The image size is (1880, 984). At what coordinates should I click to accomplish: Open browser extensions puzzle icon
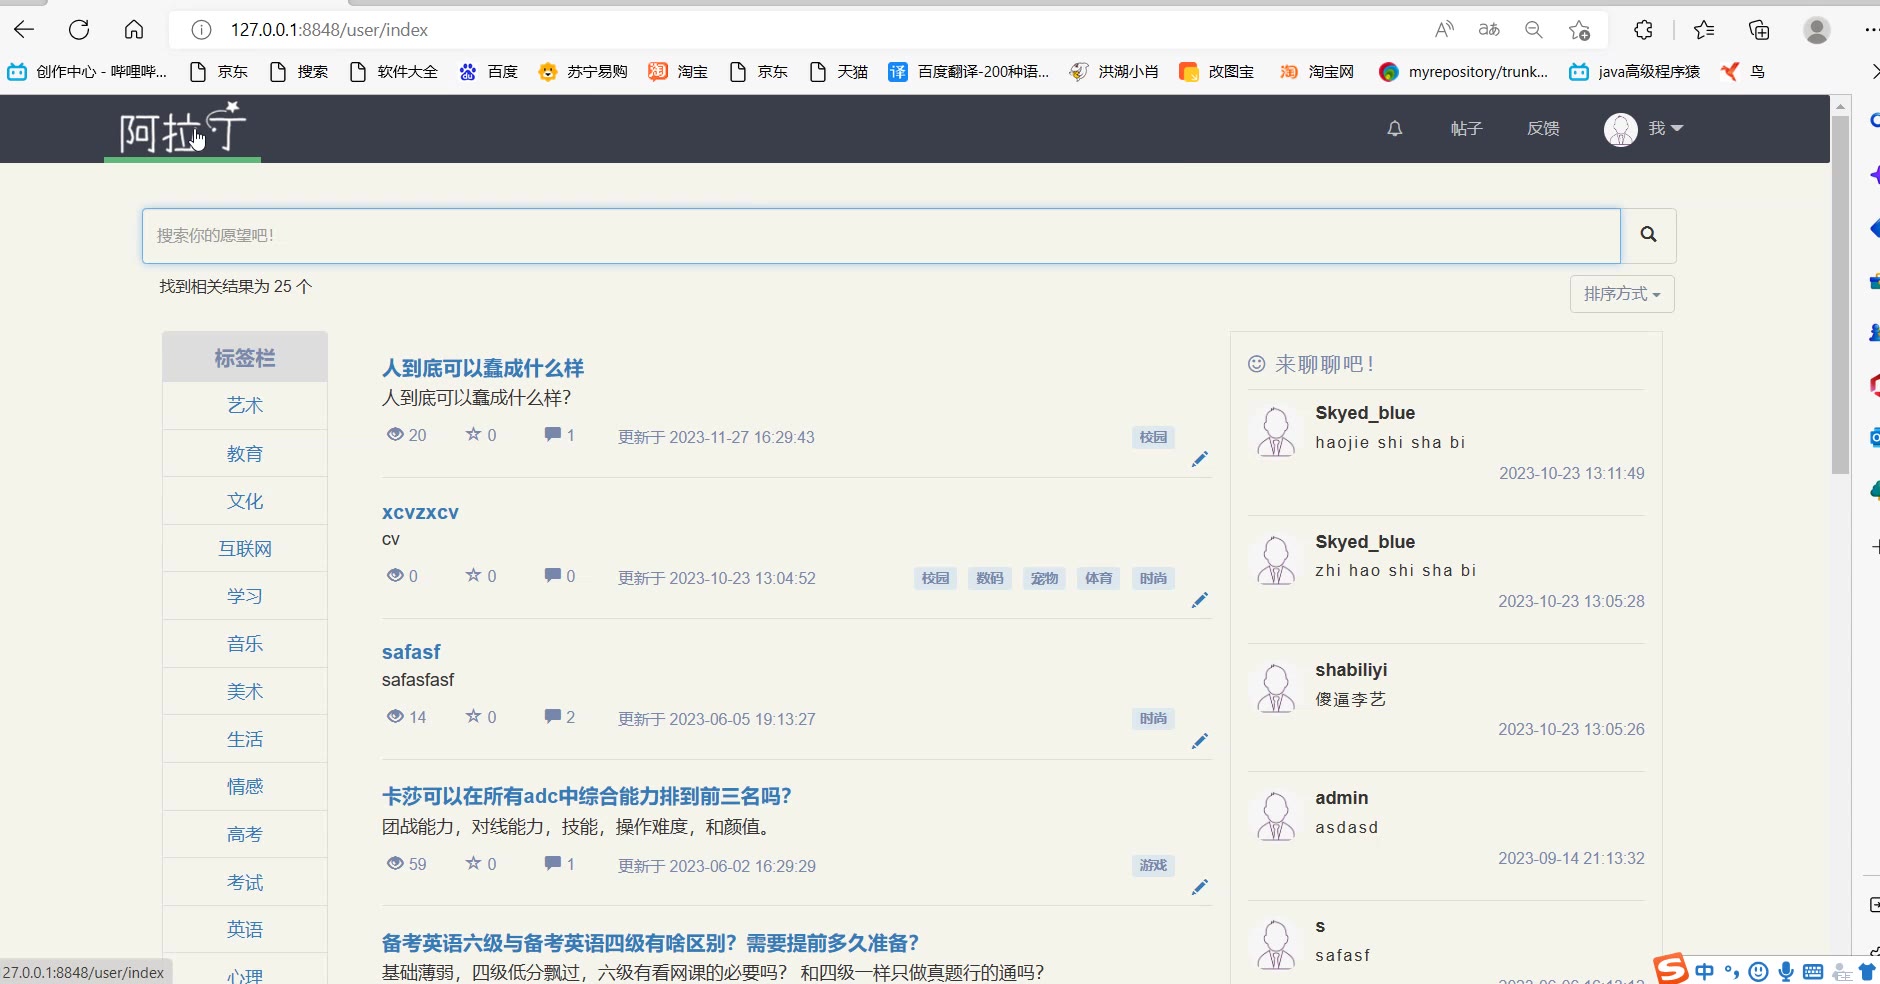(1643, 30)
